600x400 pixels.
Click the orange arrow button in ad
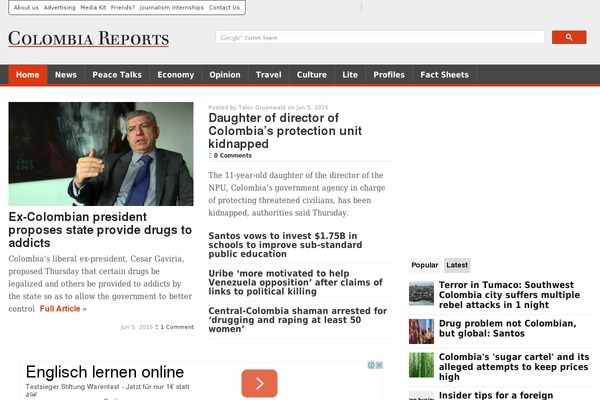point(259,383)
